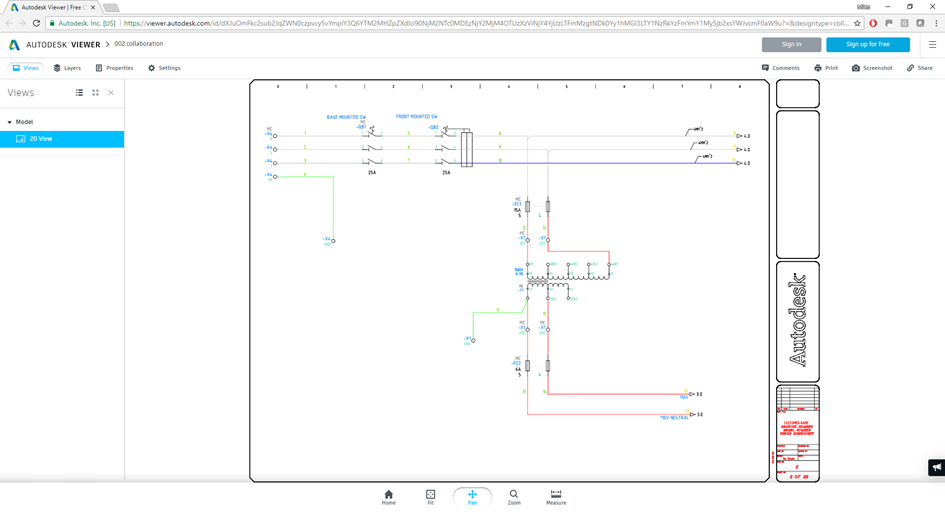Print the current drawing
This screenshot has height=512, width=945.
pos(826,68)
